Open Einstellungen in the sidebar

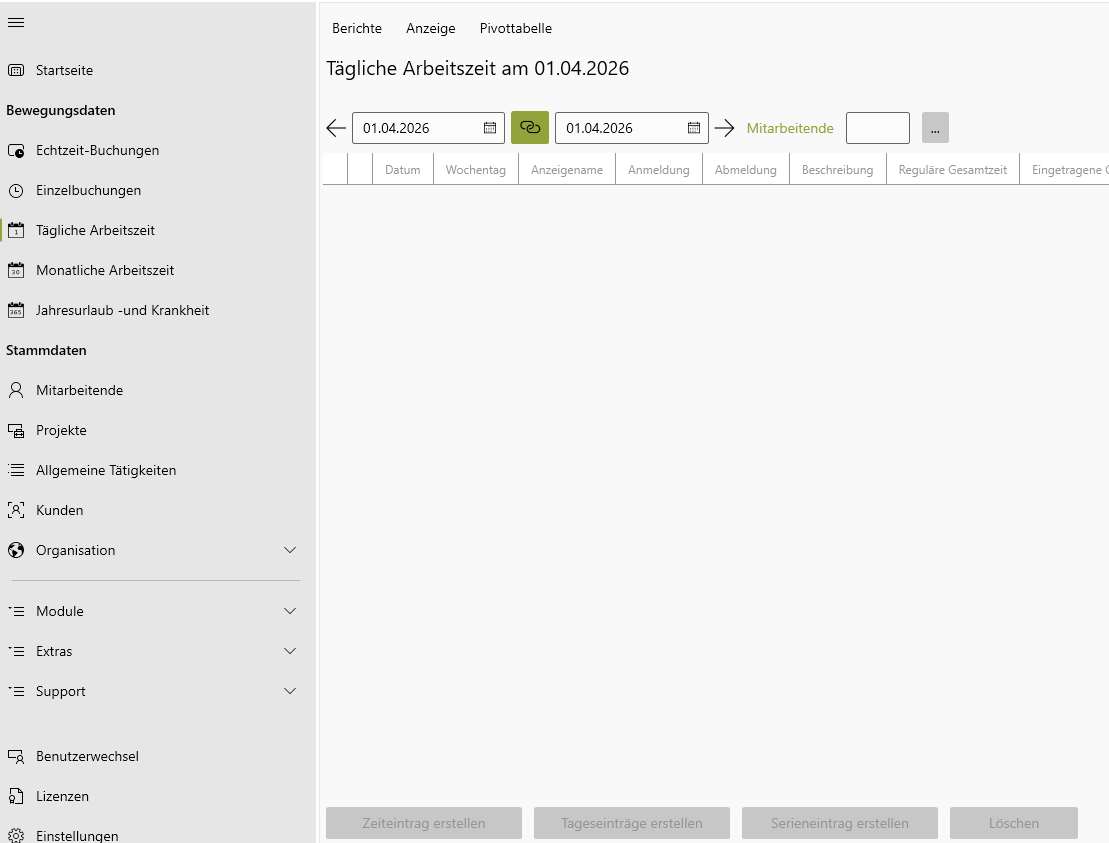coord(77,835)
